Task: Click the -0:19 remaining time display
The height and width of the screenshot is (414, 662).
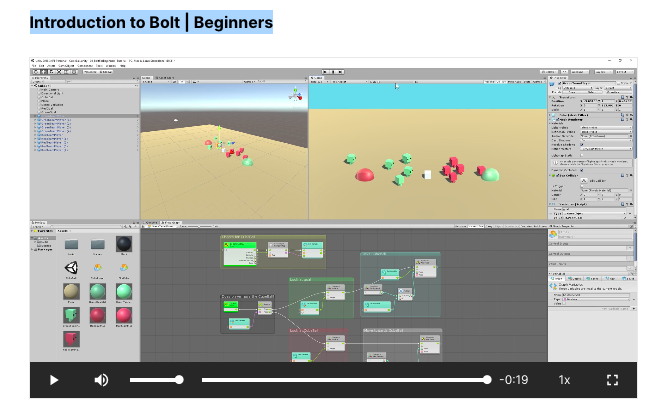Action: [514, 380]
